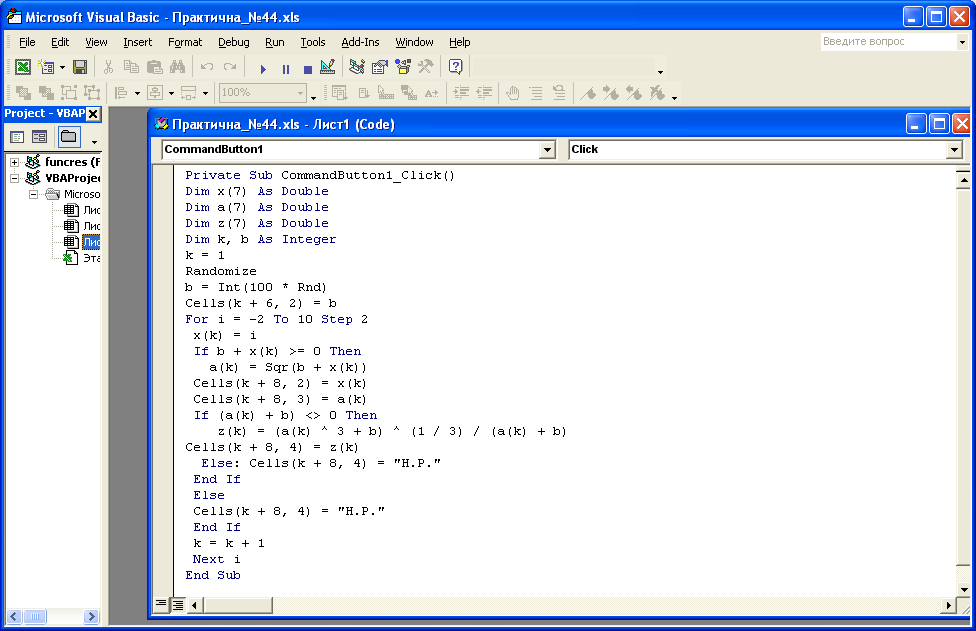The width and height of the screenshot is (976, 631).
Task: Click the Group icon in the UserForm toolbar
Action: click(x=69, y=93)
